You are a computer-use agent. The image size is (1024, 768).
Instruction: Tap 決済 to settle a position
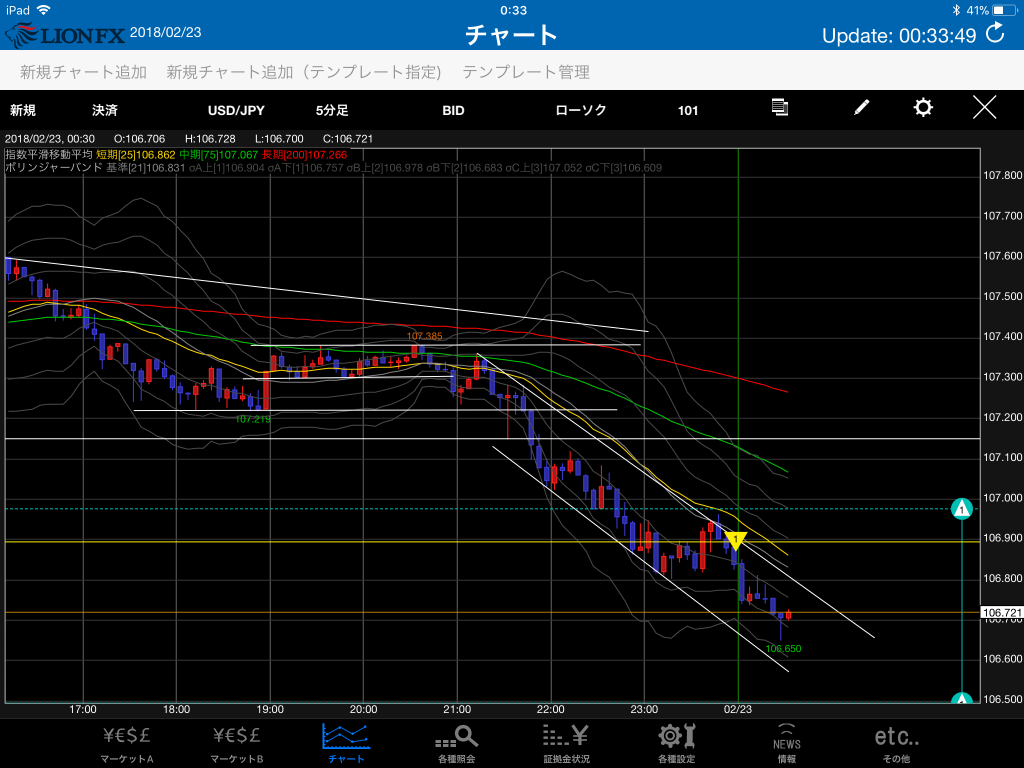(104, 110)
